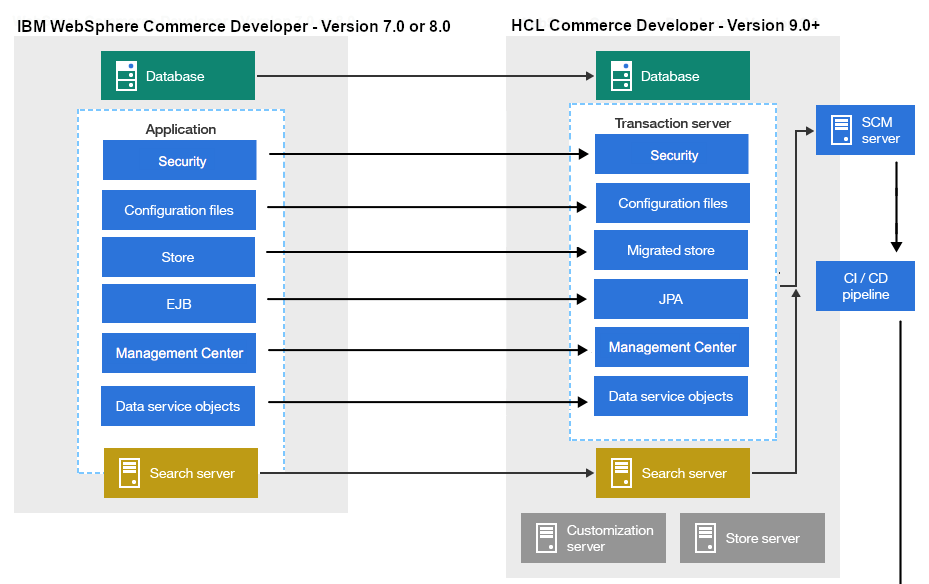Select the Migrated store box
929x584 pixels.
point(671,250)
